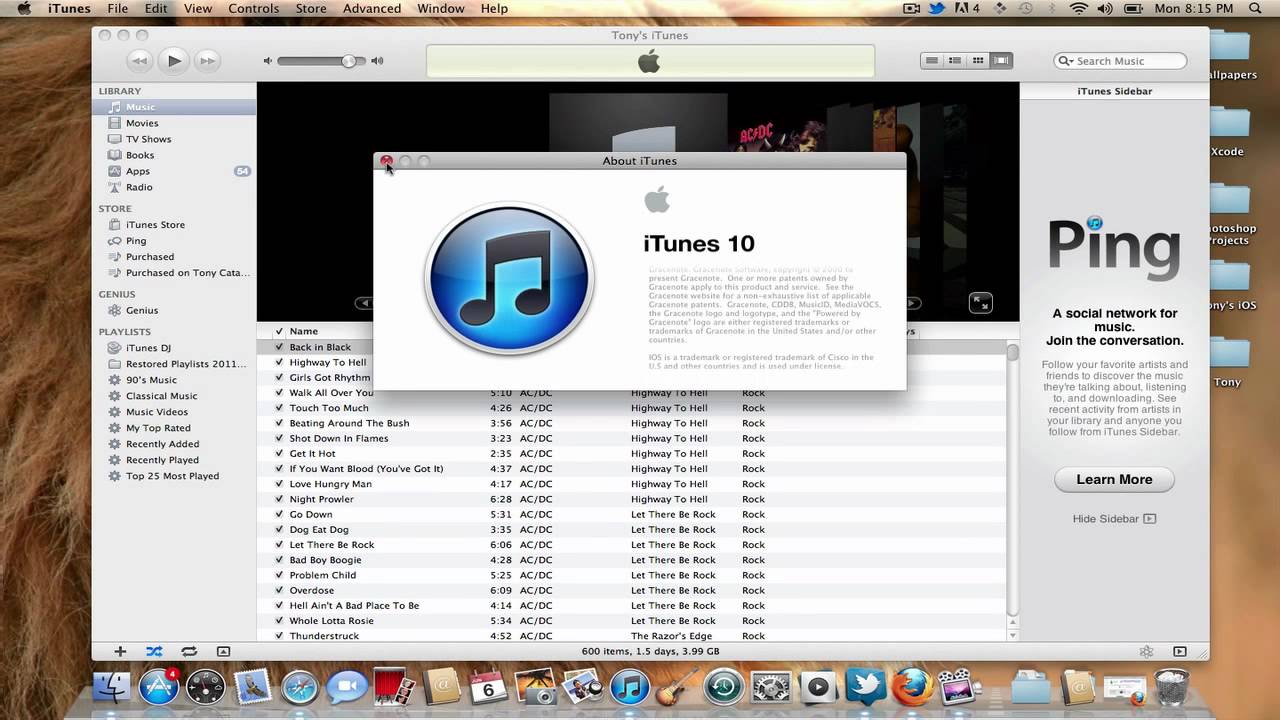Switch to album list view

[x=955, y=61]
